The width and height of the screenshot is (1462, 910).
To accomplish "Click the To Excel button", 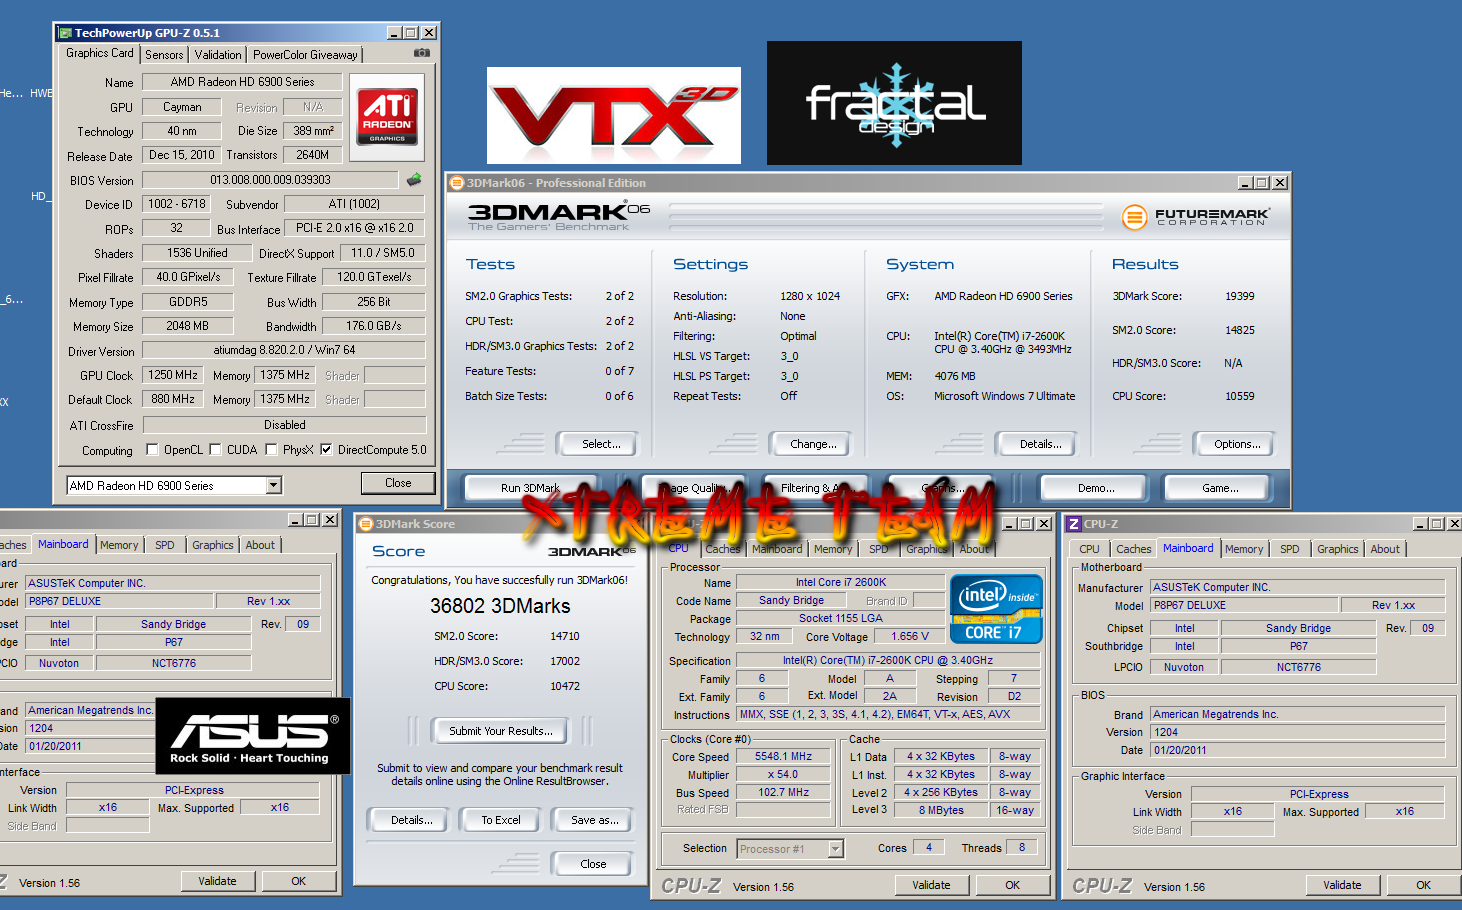I will (500, 820).
